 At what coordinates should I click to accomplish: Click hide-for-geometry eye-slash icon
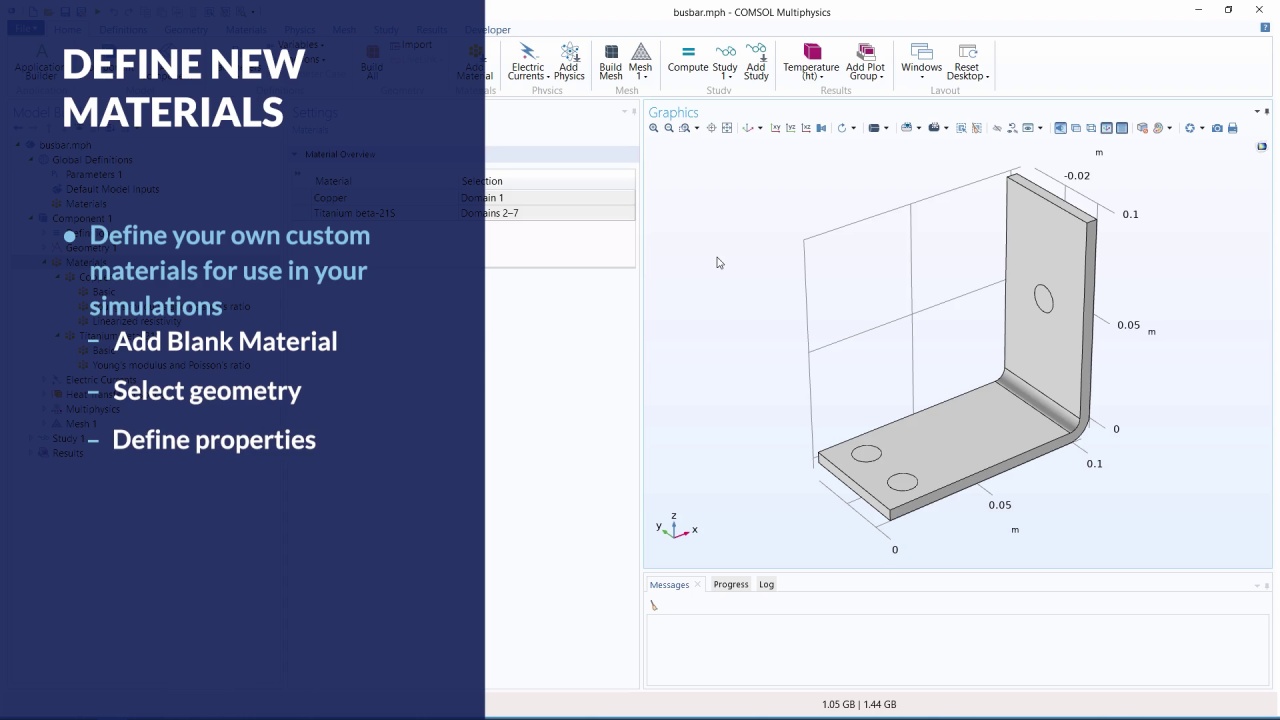tap(997, 128)
